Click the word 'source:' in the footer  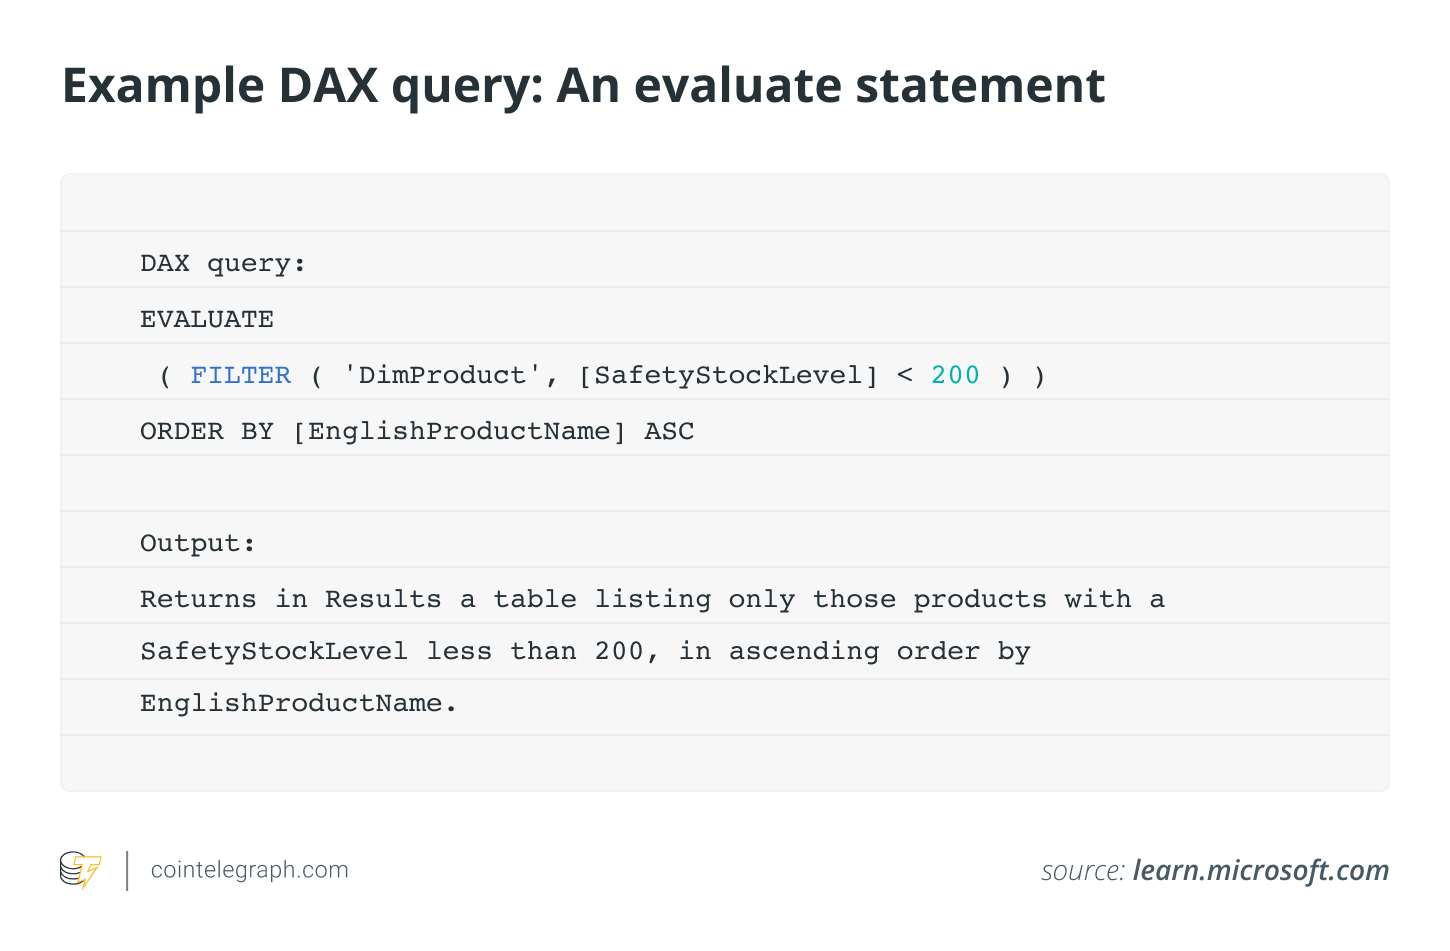point(1083,871)
